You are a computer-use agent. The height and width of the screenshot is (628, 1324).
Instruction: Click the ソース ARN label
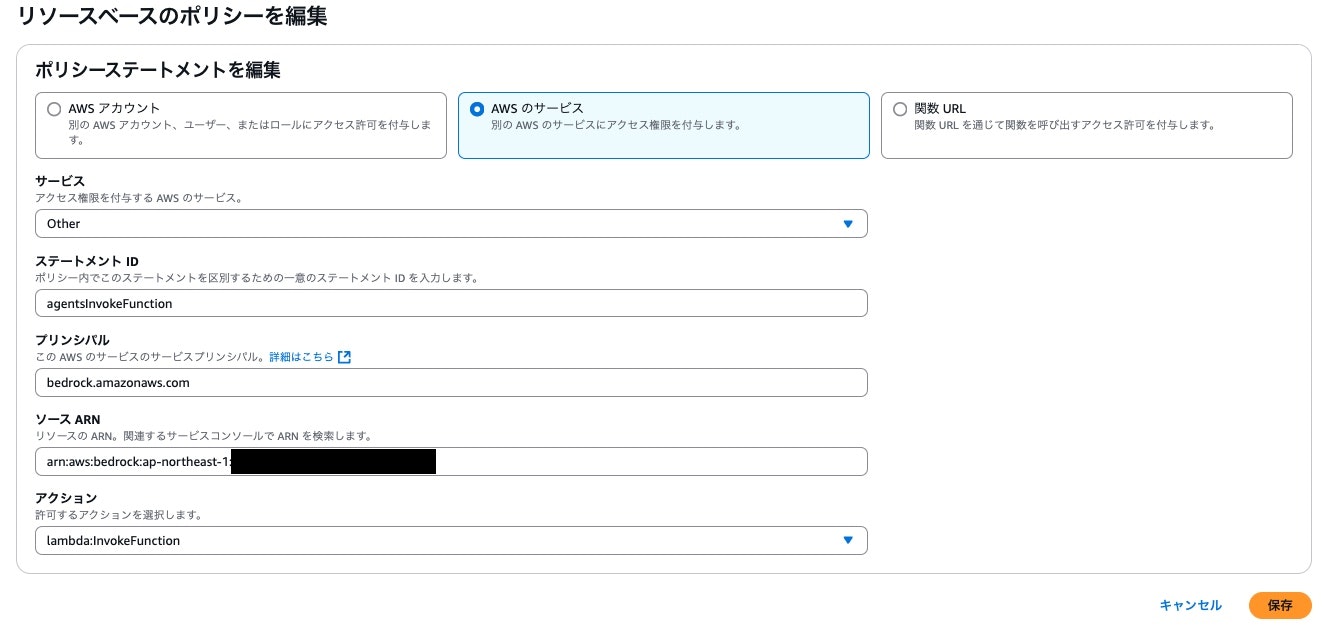[68, 420]
